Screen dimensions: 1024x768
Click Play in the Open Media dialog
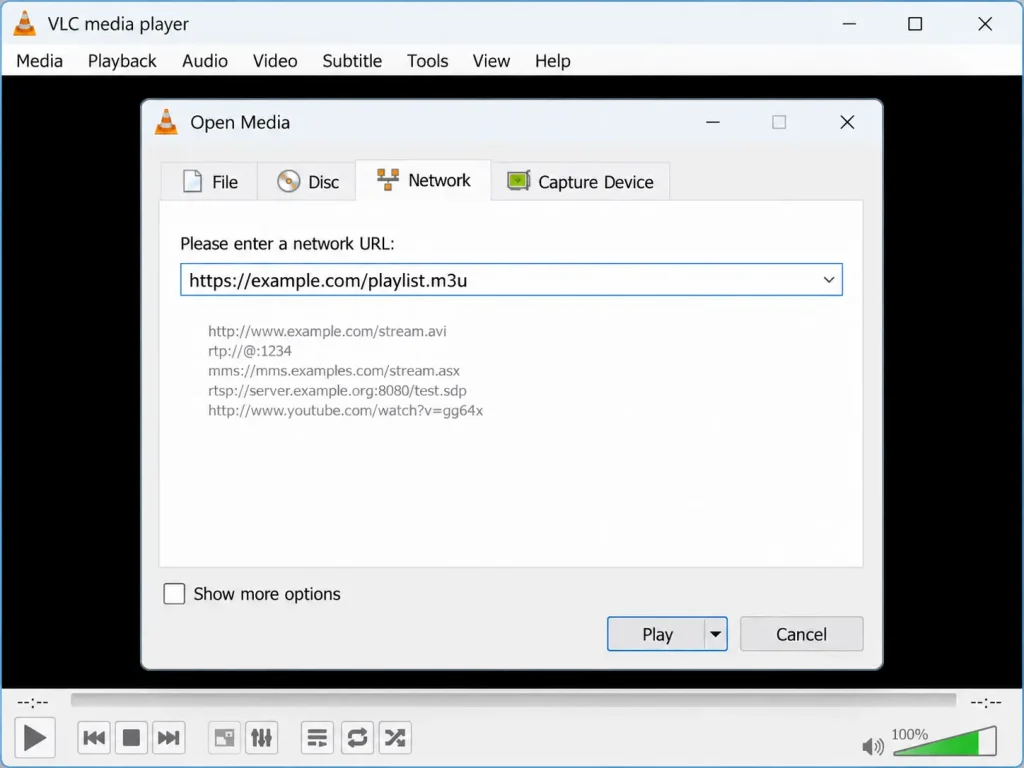pyautogui.click(x=656, y=634)
